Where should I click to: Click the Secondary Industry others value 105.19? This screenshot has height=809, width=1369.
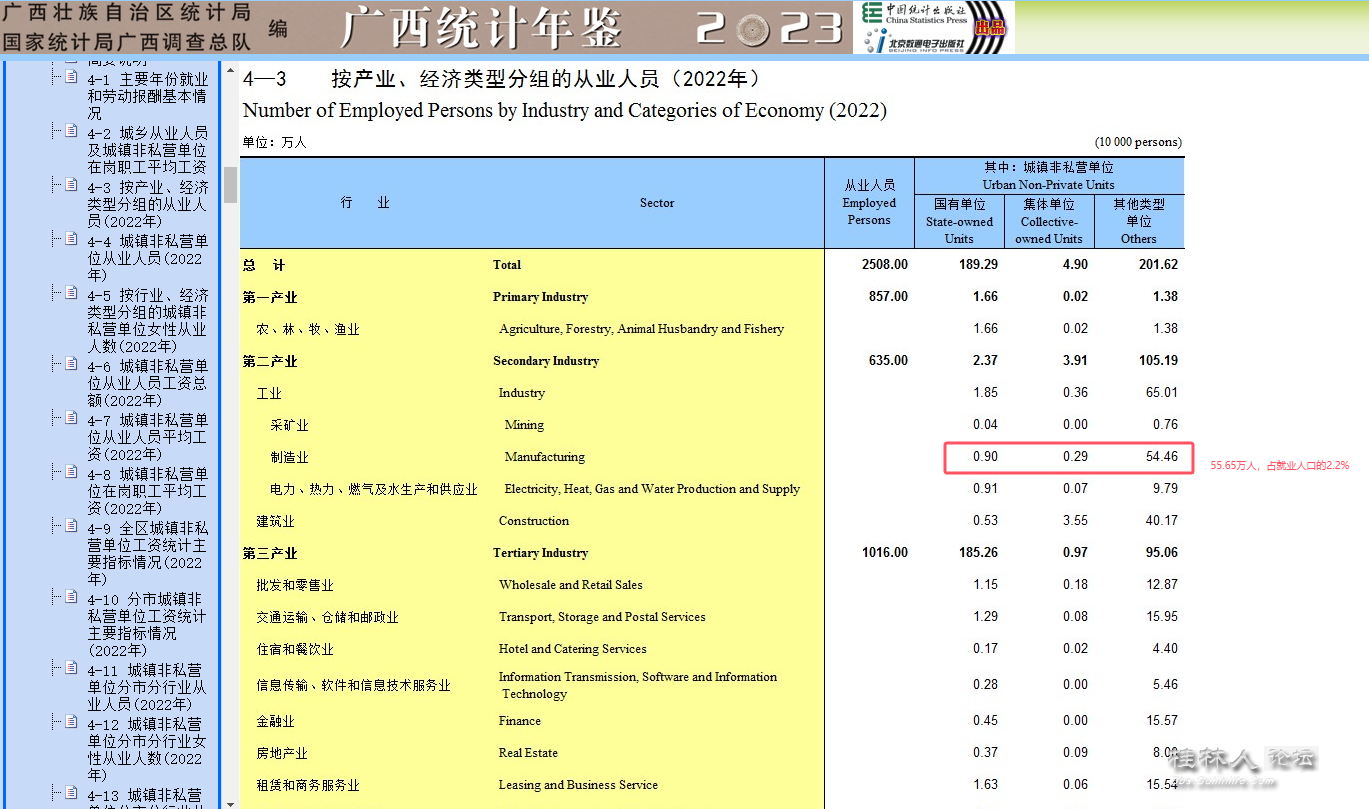(1157, 361)
